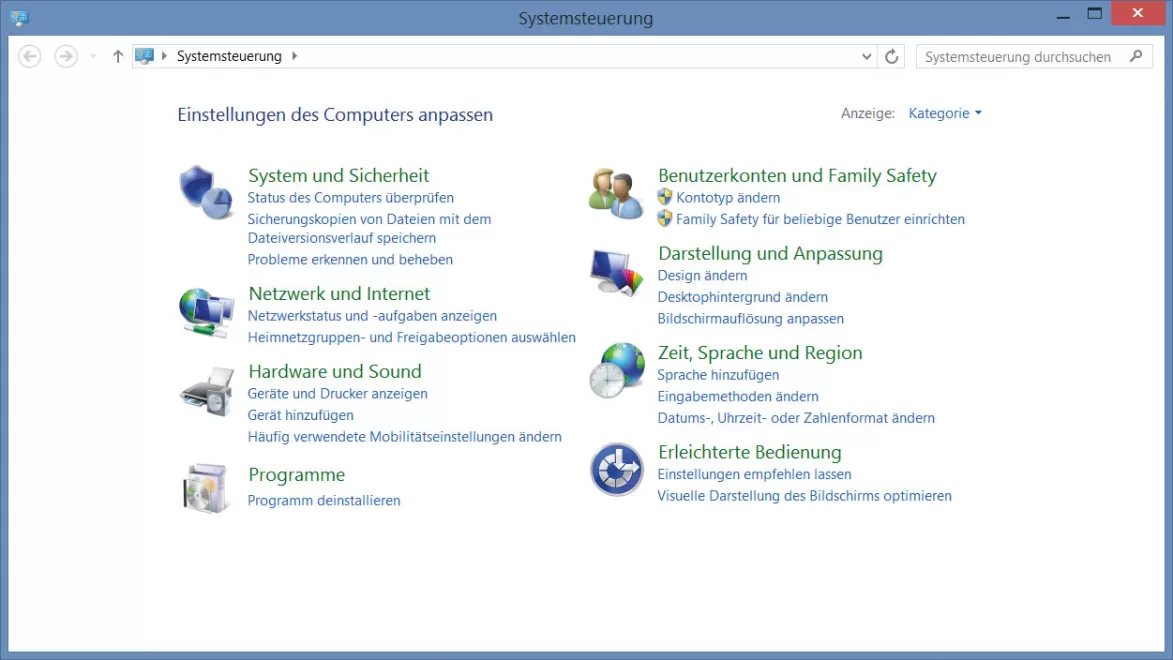Viewport: 1173px width, 660px height.
Task: Open Hardware und Sound category
Action: click(334, 371)
